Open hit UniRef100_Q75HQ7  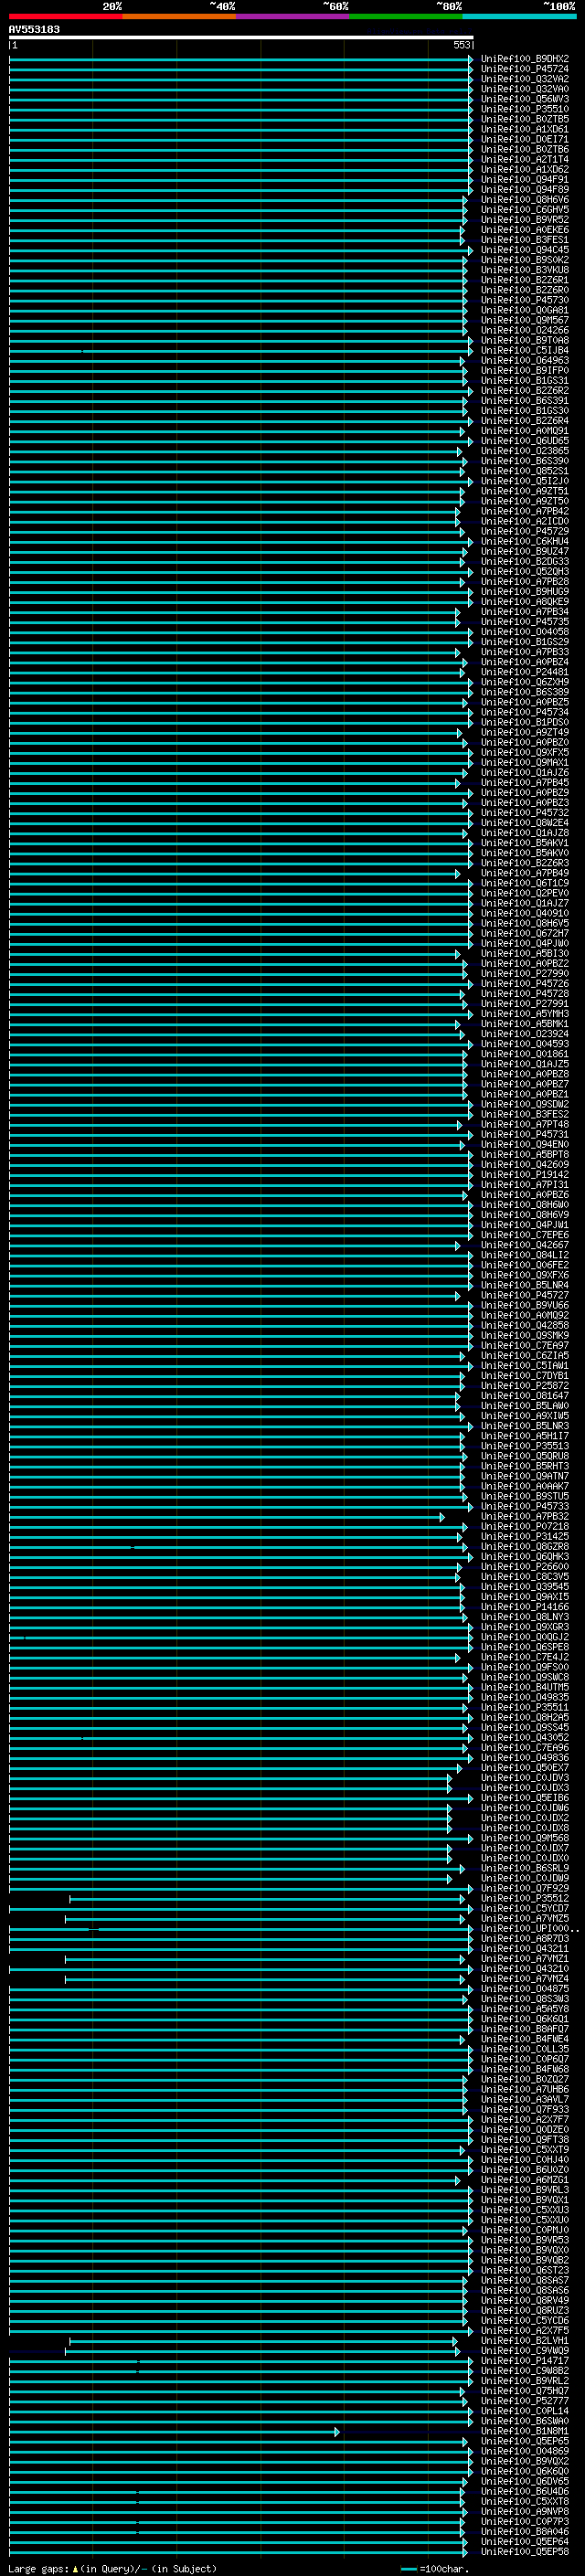click(x=525, y=2390)
